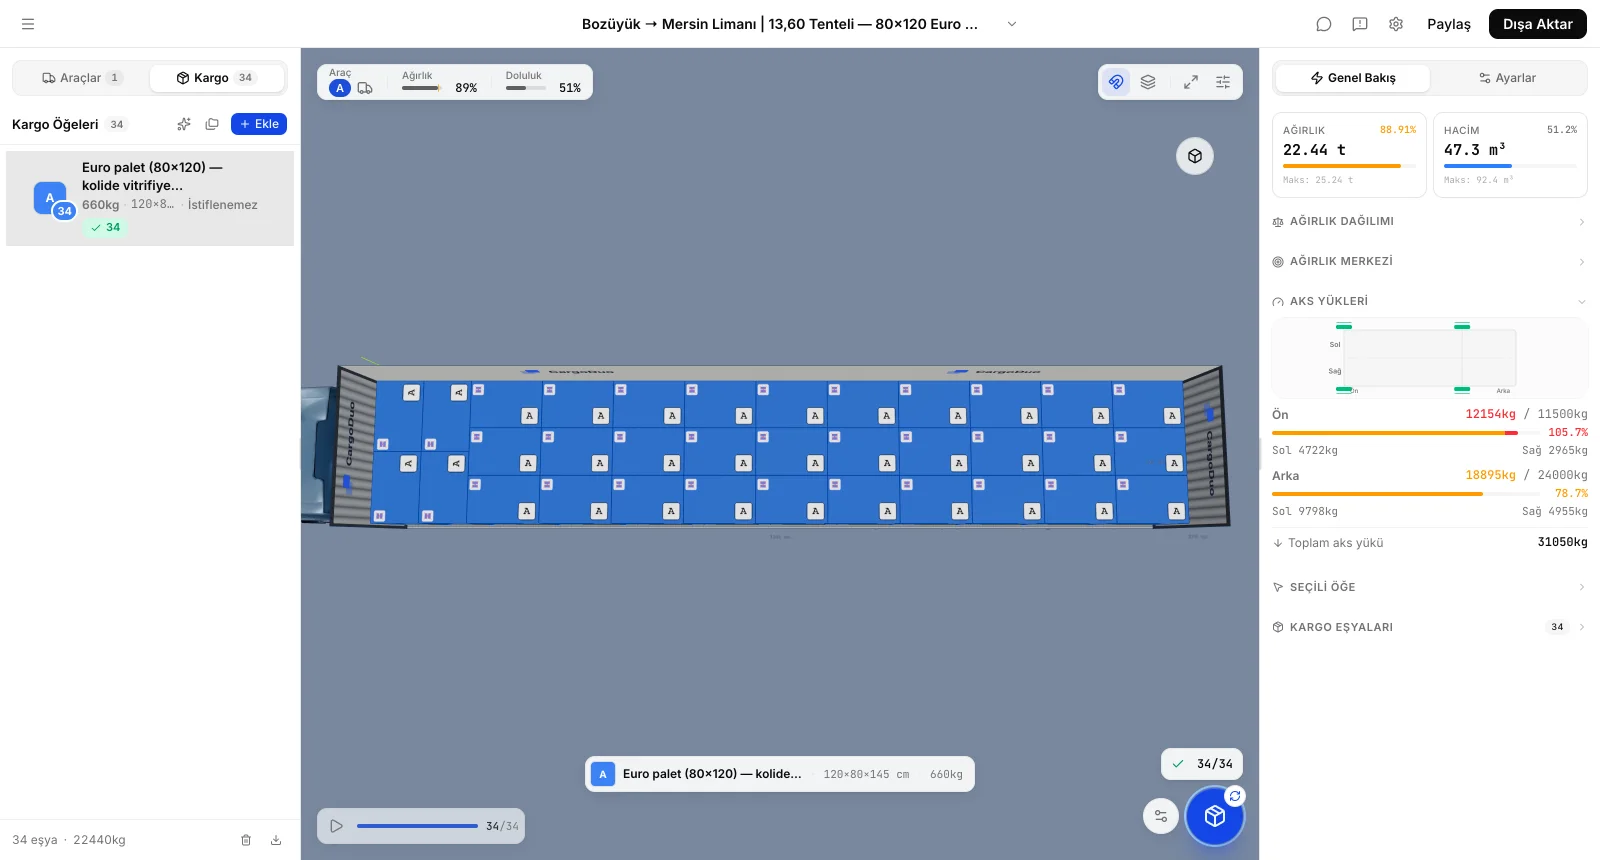Viewport: 1600px width, 860px height.
Task: Click the 3D cube view button
Action: [1195, 156]
